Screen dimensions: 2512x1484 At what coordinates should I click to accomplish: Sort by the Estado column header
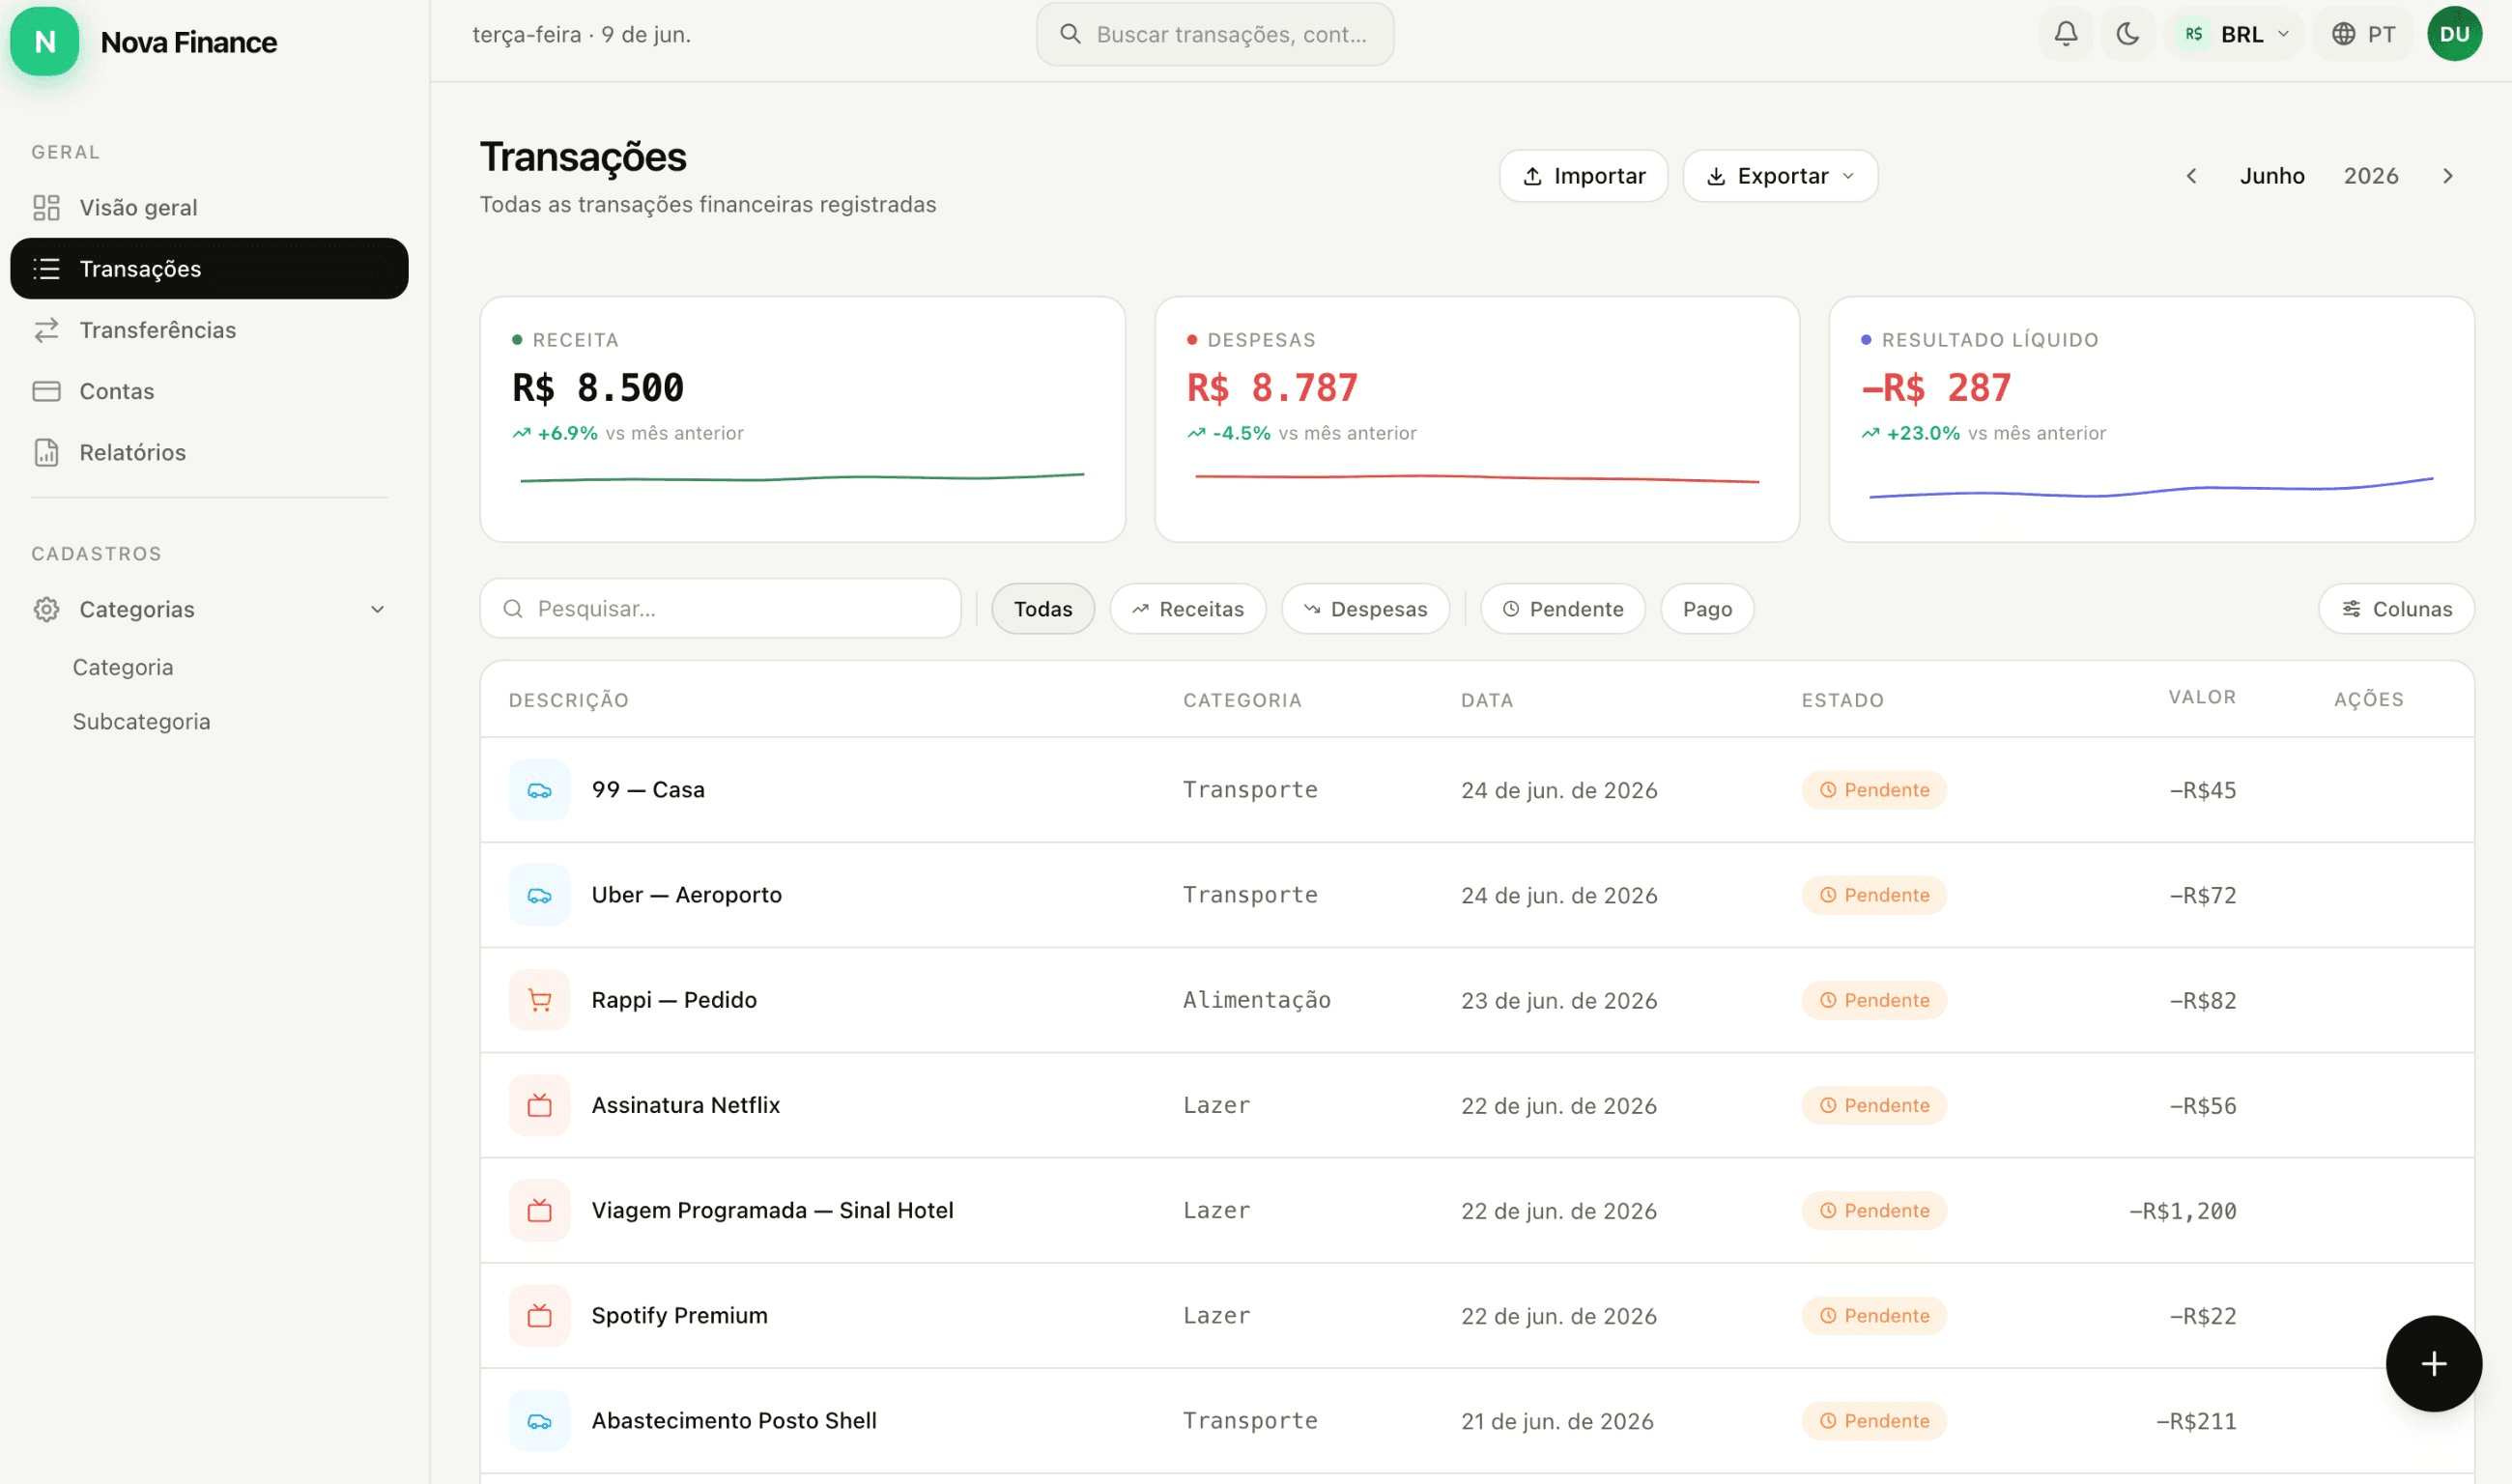pos(1842,700)
